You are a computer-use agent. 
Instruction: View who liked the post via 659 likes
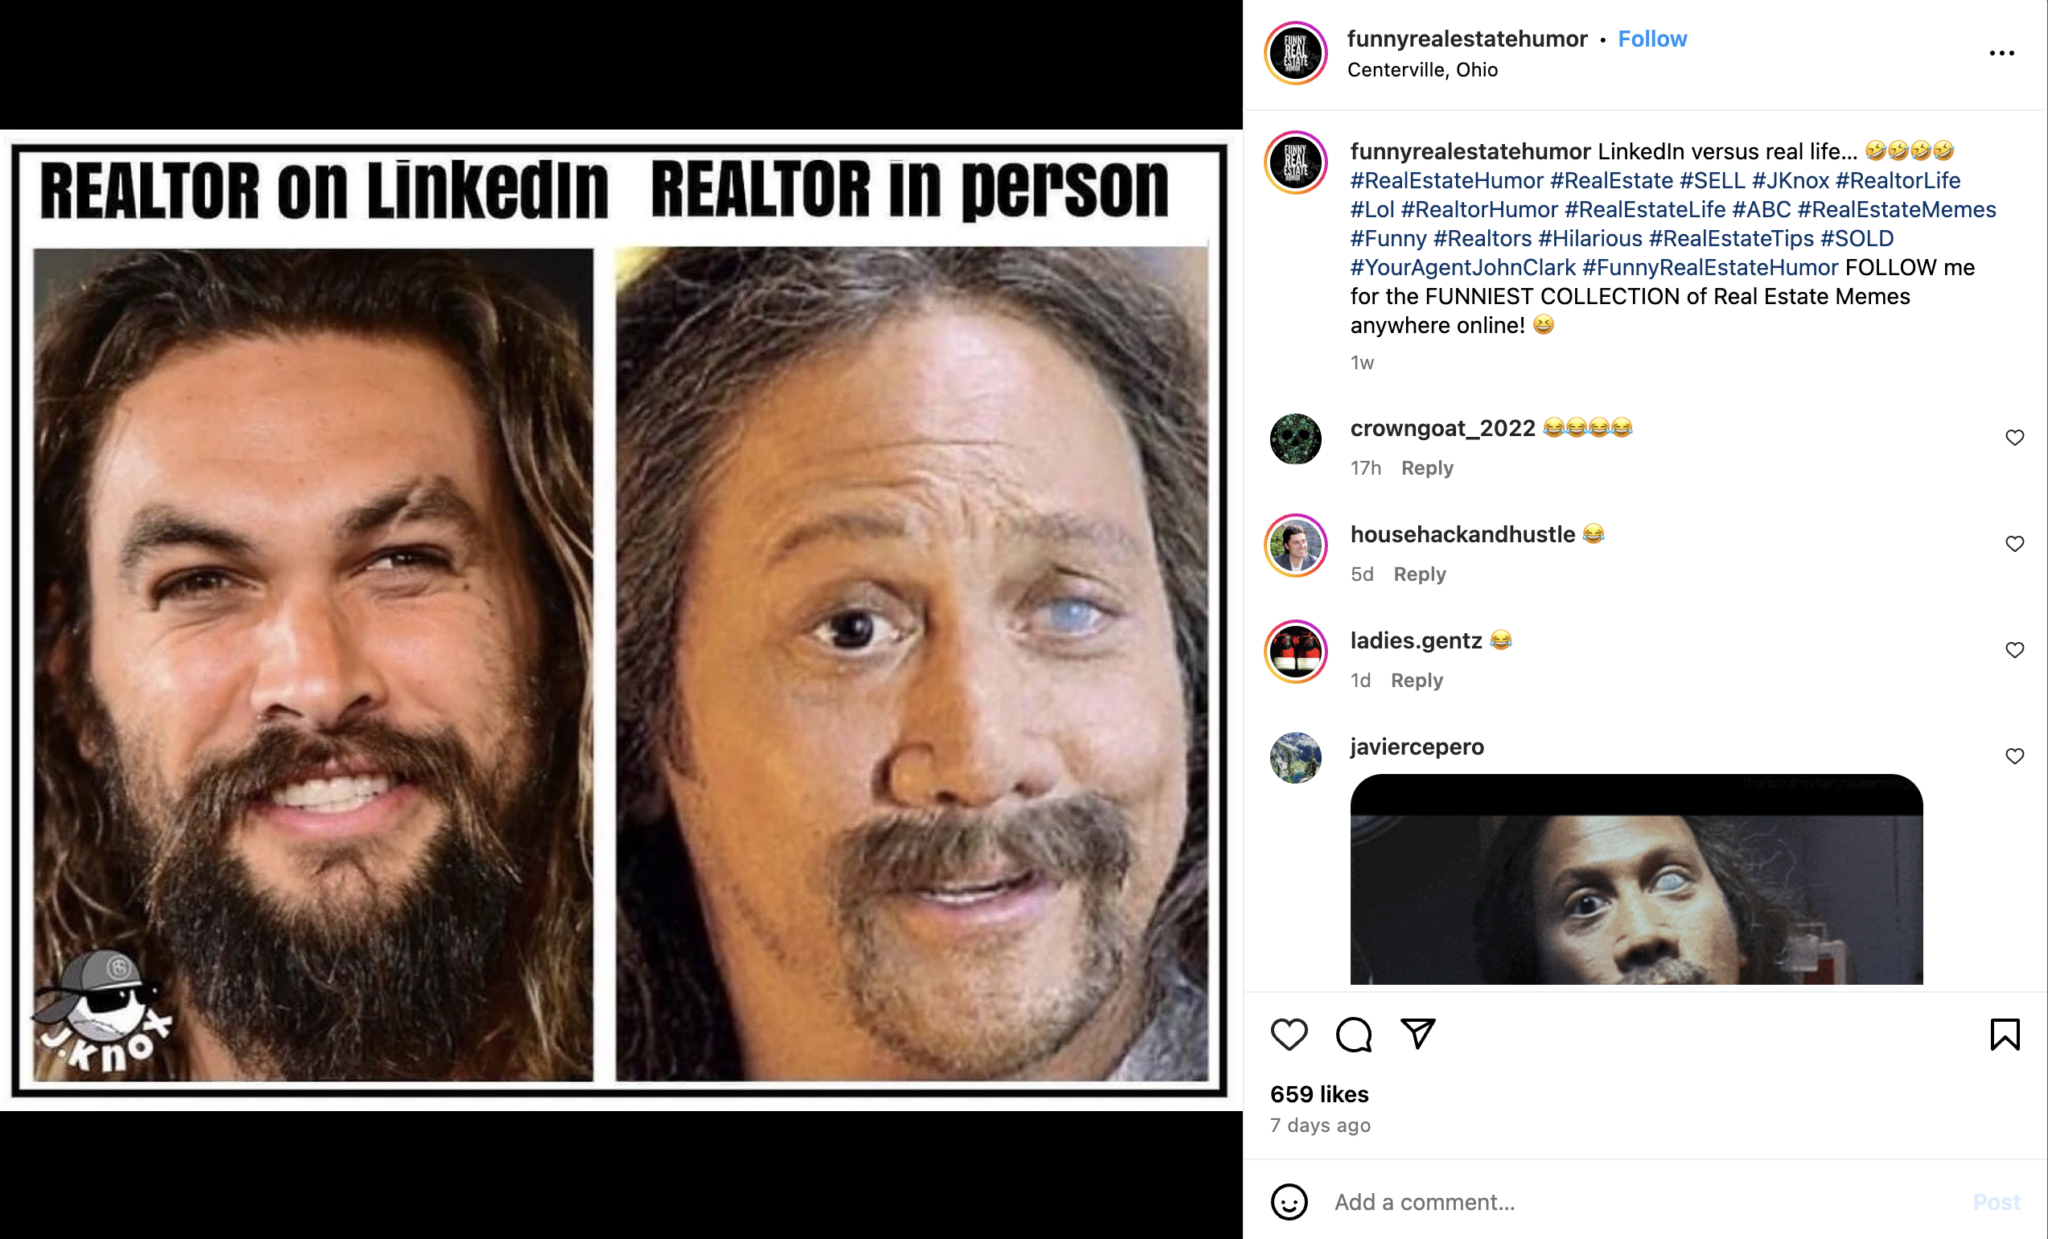[x=1319, y=1094]
